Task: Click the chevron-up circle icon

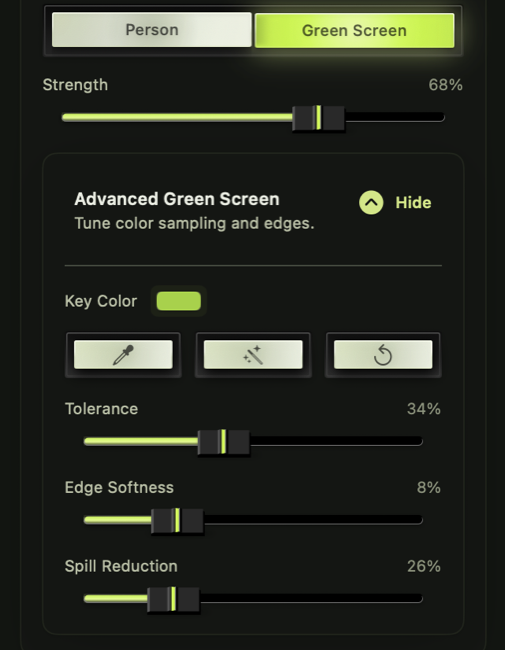Action: click(371, 203)
